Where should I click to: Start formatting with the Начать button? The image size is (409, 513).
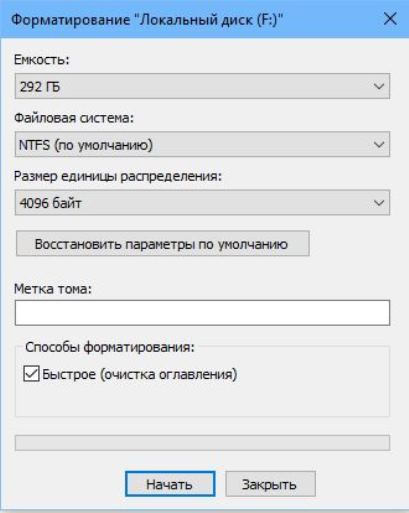(170, 484)
